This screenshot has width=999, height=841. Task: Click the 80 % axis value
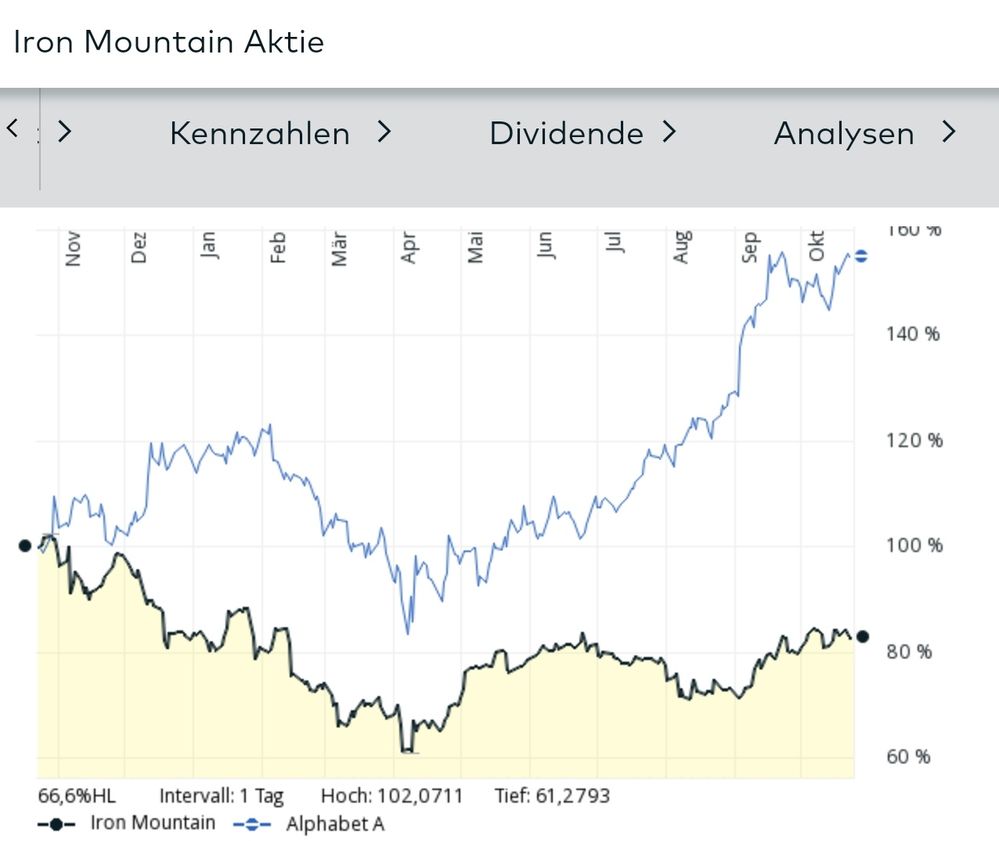coord(909,652)
